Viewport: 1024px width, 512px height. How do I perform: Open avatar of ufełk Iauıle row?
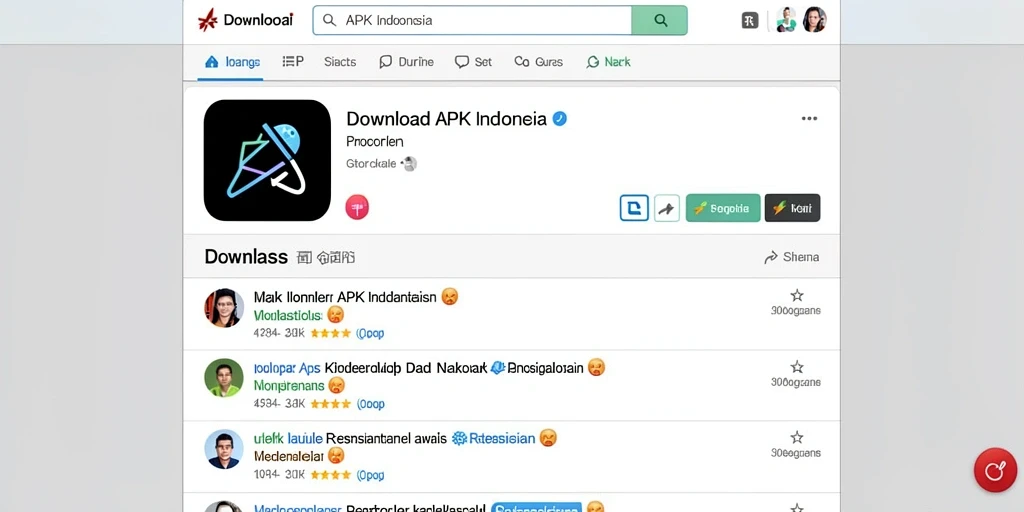(x=224, y=449)
